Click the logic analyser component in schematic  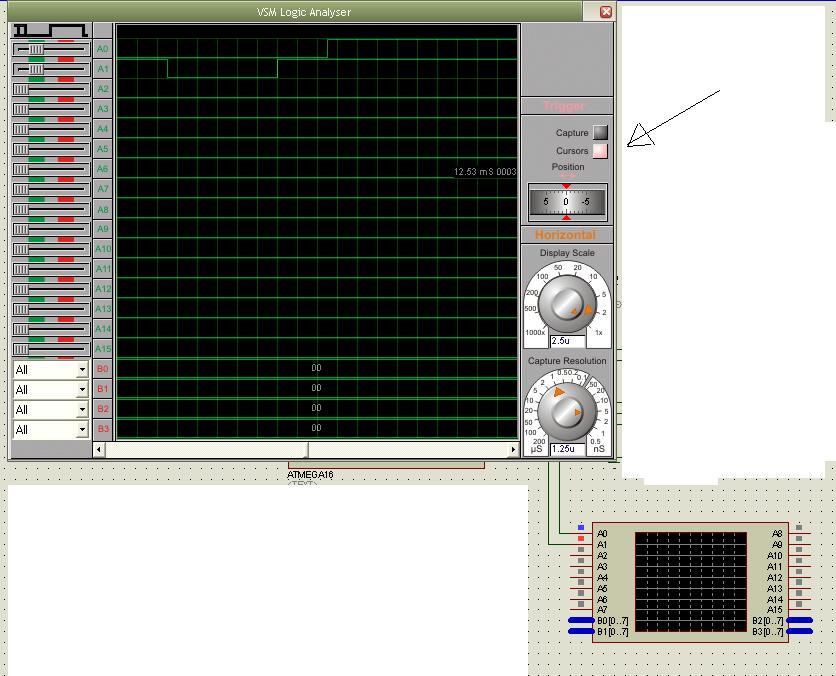[x=690, y=582]
